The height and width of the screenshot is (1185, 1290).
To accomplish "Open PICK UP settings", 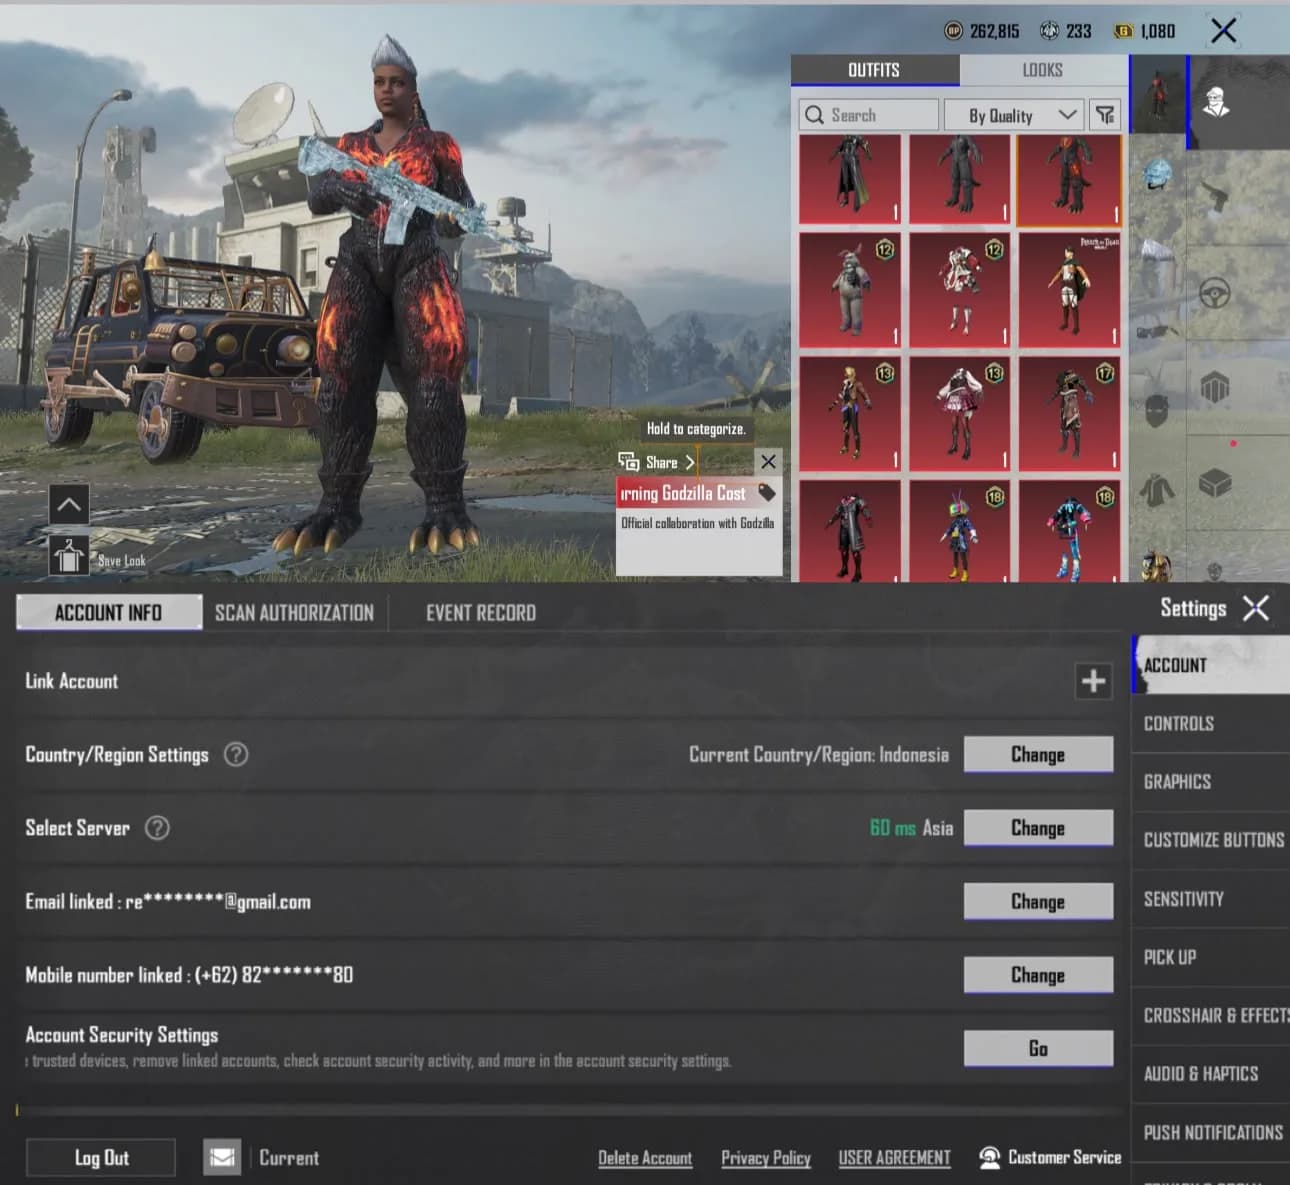I will coord(1211,957).
